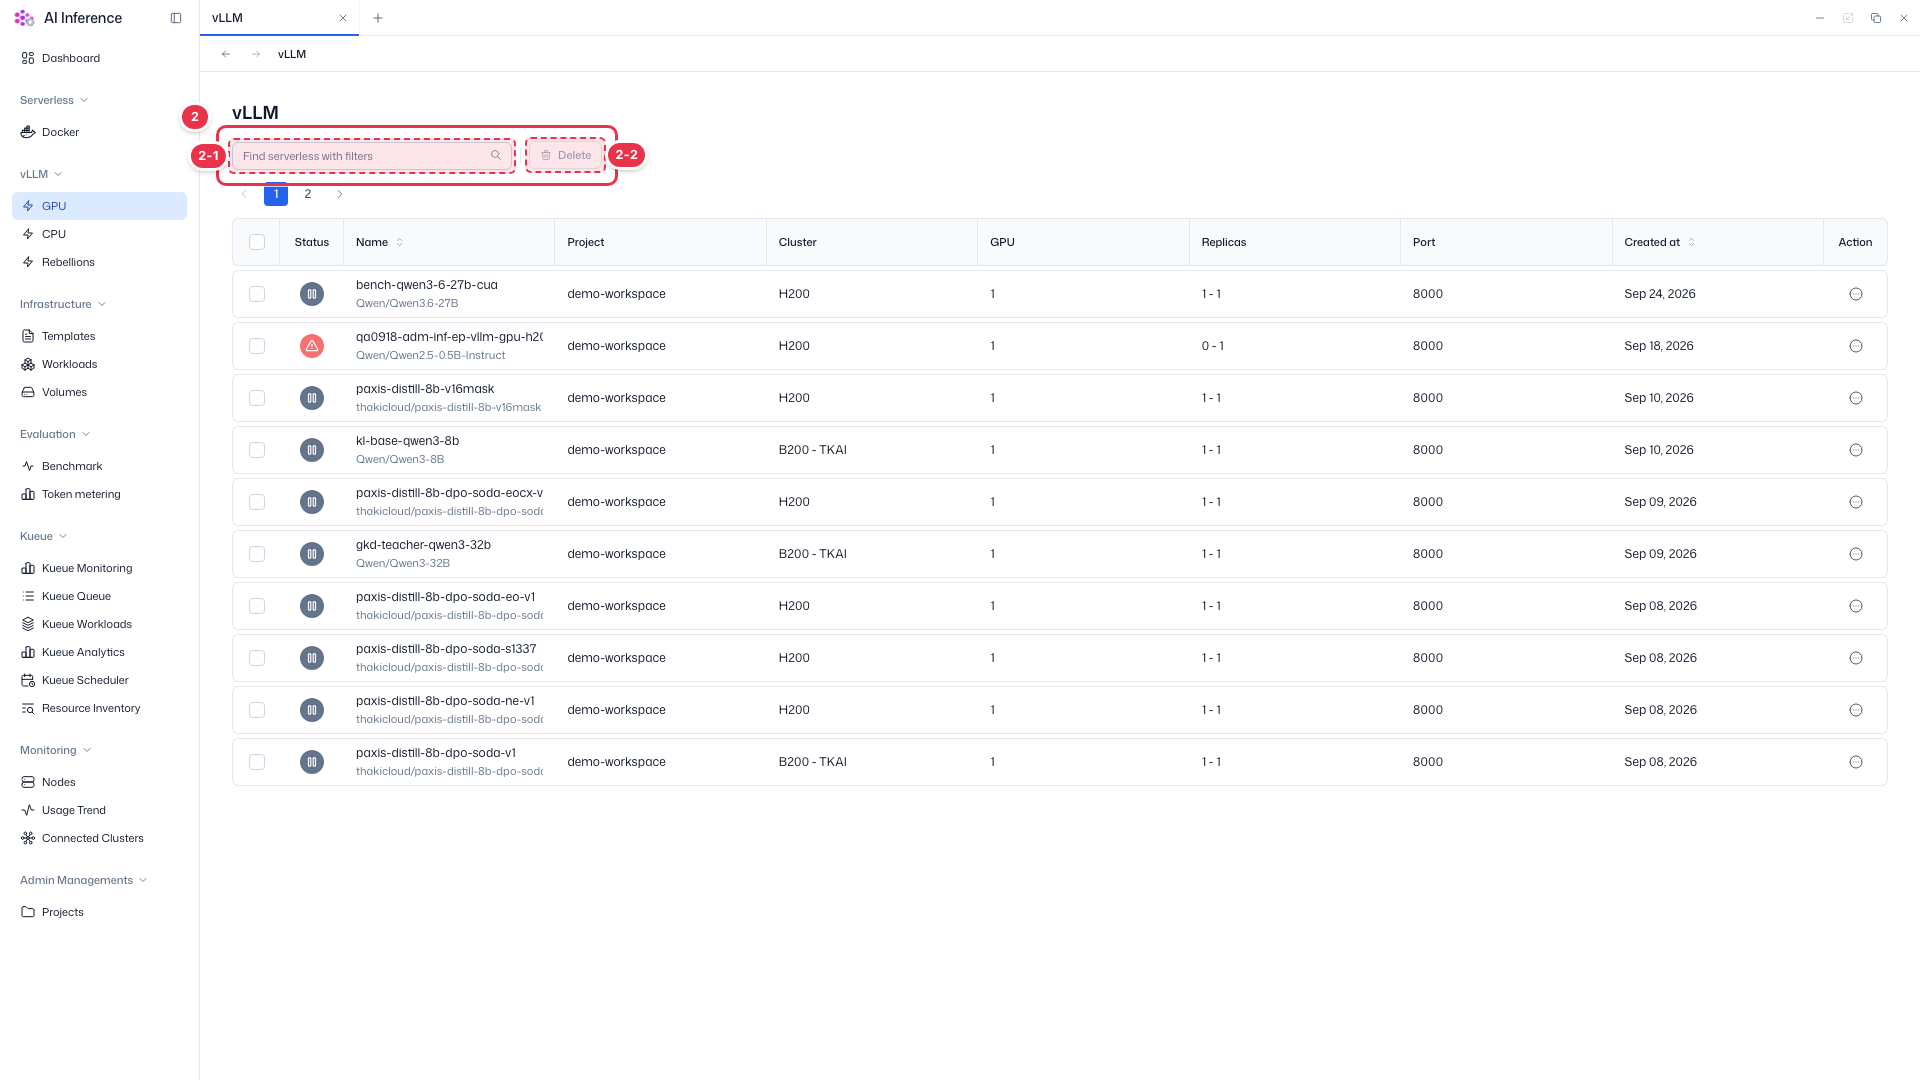This screenshot has height=1080, width=1920.
Task: Select checkbox for paxis-distill-8b-v16mask
Action: 257,398
